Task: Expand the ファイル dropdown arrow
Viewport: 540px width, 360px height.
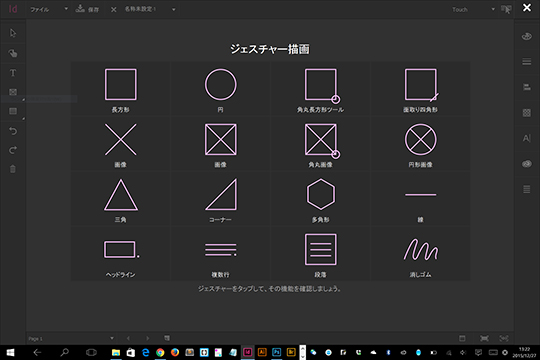Action: (66, 9)
